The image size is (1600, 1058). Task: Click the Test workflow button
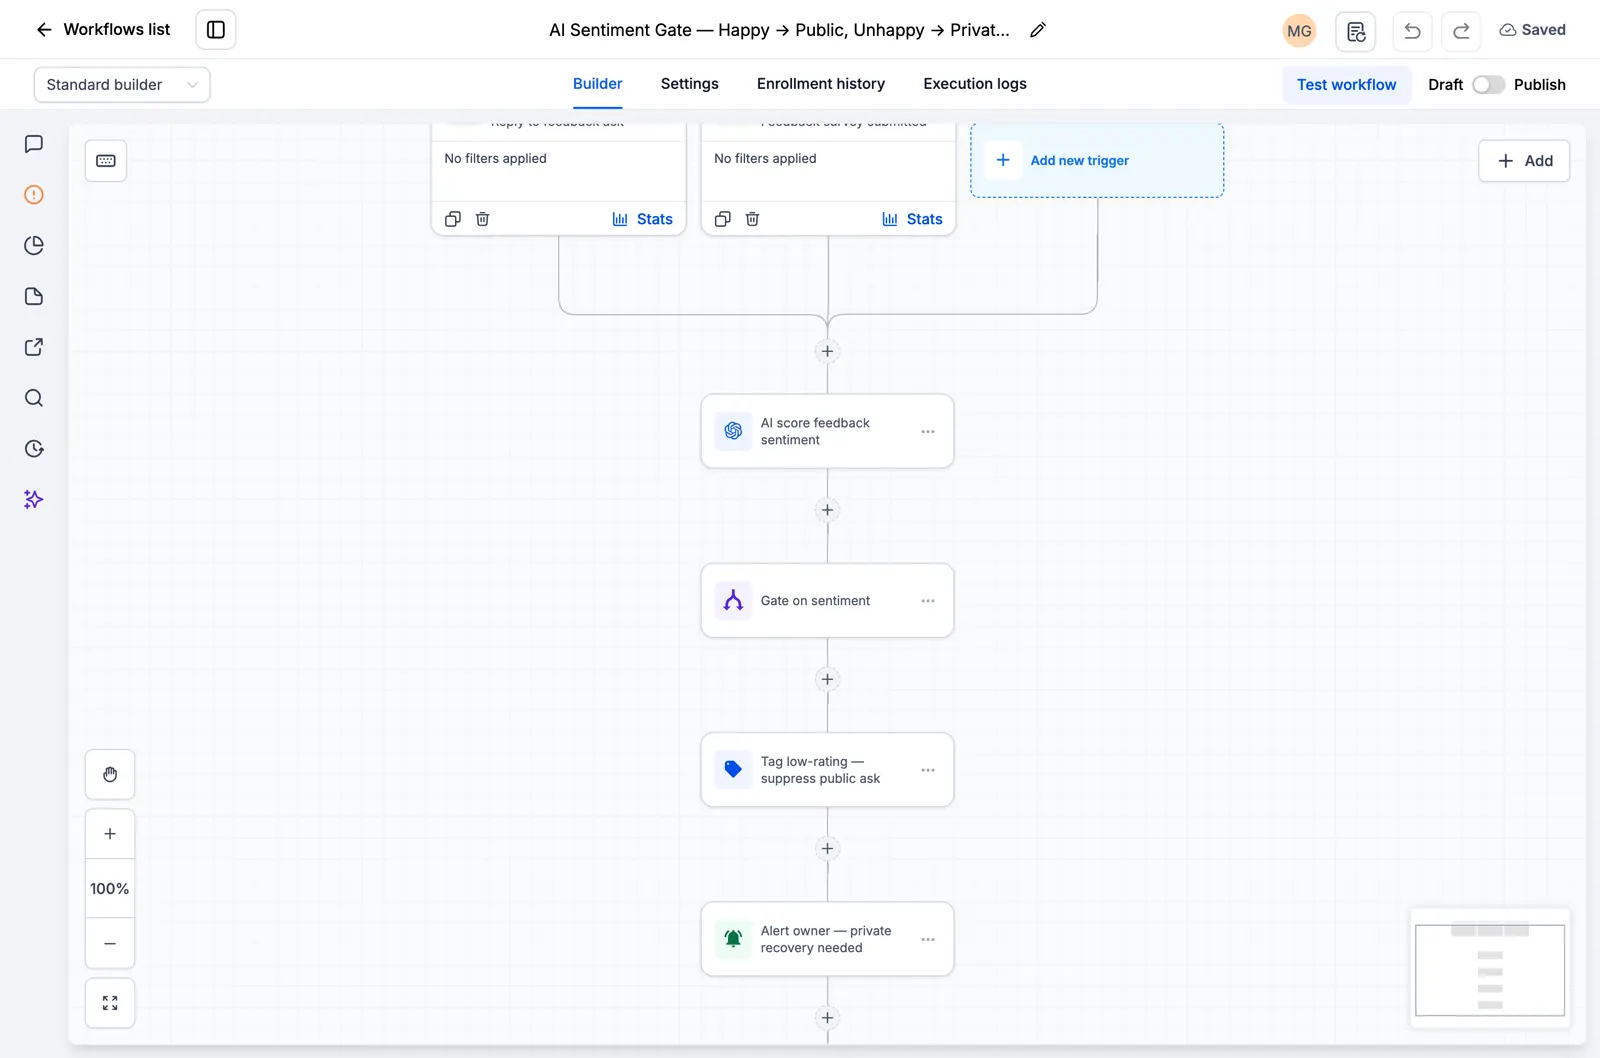pyautogui.click(x=1346, y=85)
